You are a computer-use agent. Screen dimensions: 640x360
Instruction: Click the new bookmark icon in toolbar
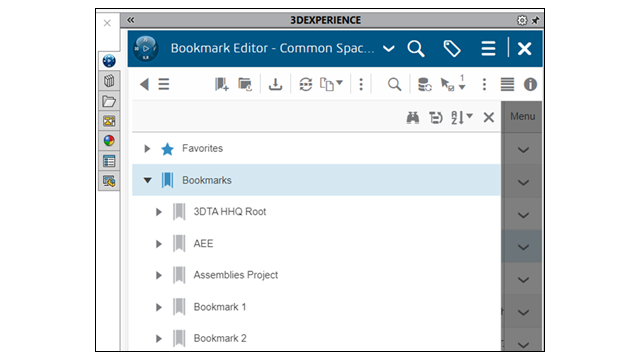click(222, 84)
